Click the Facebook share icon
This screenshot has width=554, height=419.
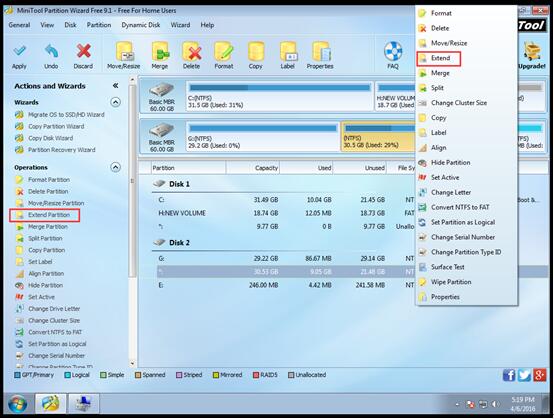coord(509,375)
